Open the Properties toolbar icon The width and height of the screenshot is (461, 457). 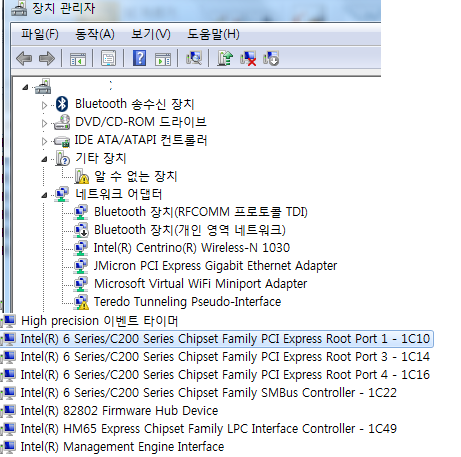[x=108, y=59]
